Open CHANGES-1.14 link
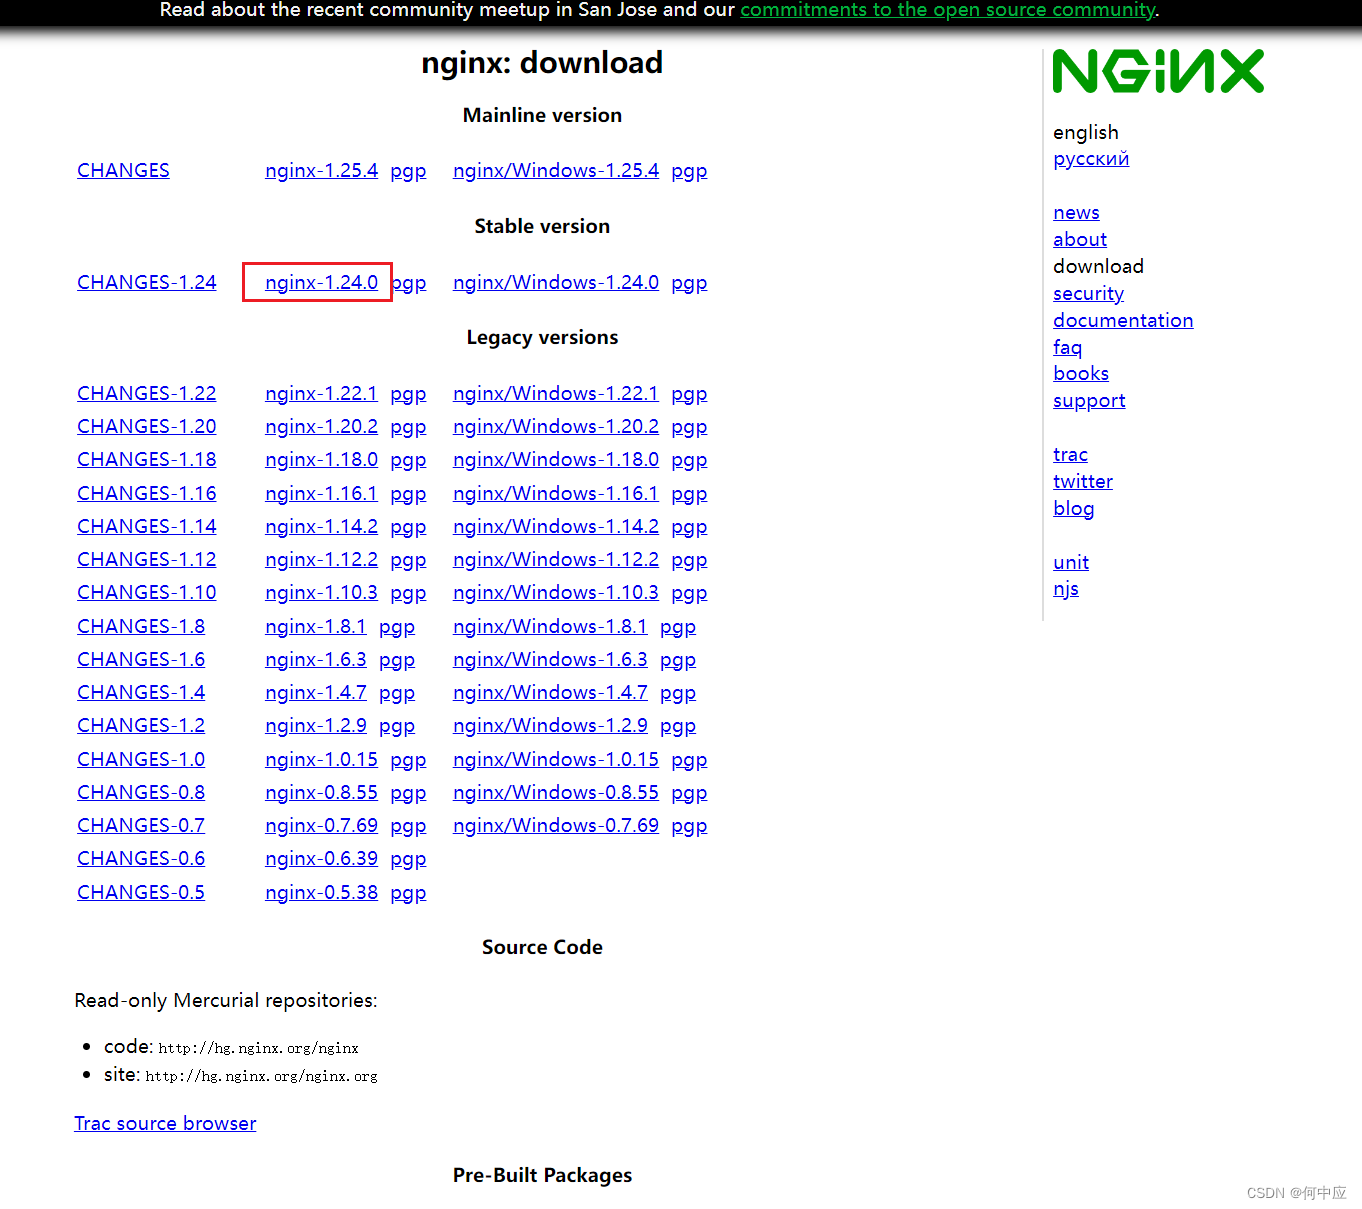Screen dimensions: 1362x1209 (147, 527)
